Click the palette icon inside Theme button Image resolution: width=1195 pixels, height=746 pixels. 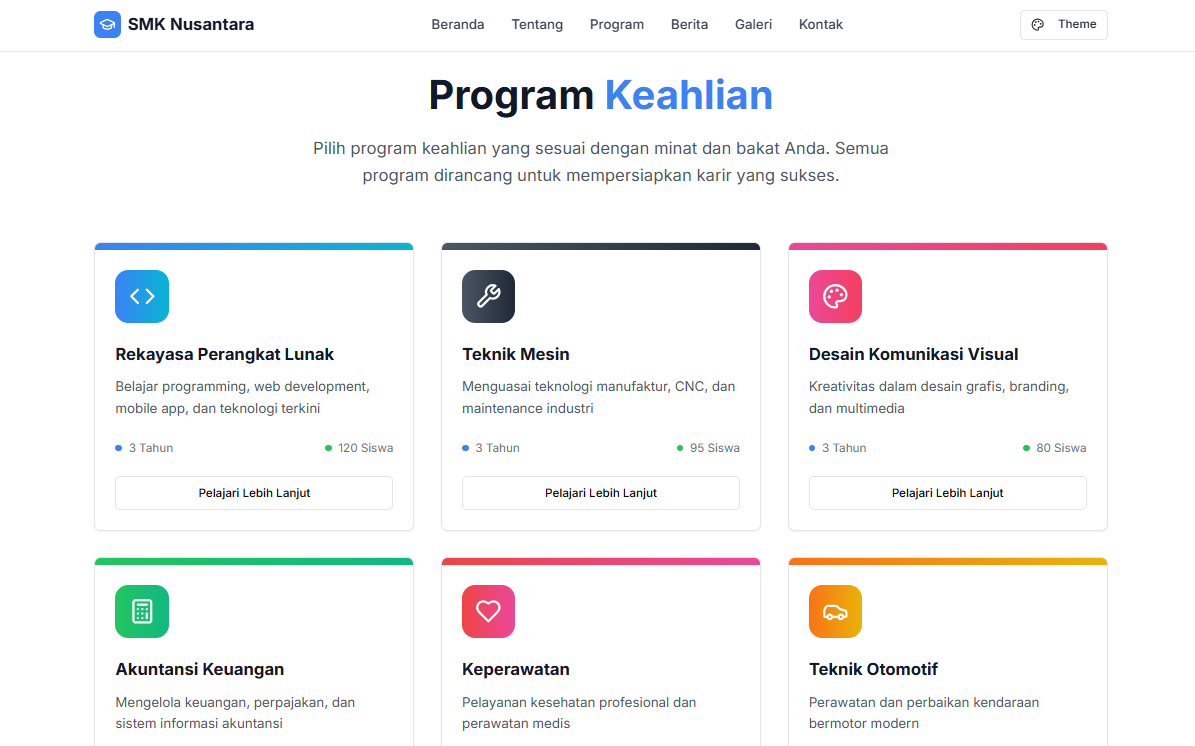click(x=1038, y=25)
